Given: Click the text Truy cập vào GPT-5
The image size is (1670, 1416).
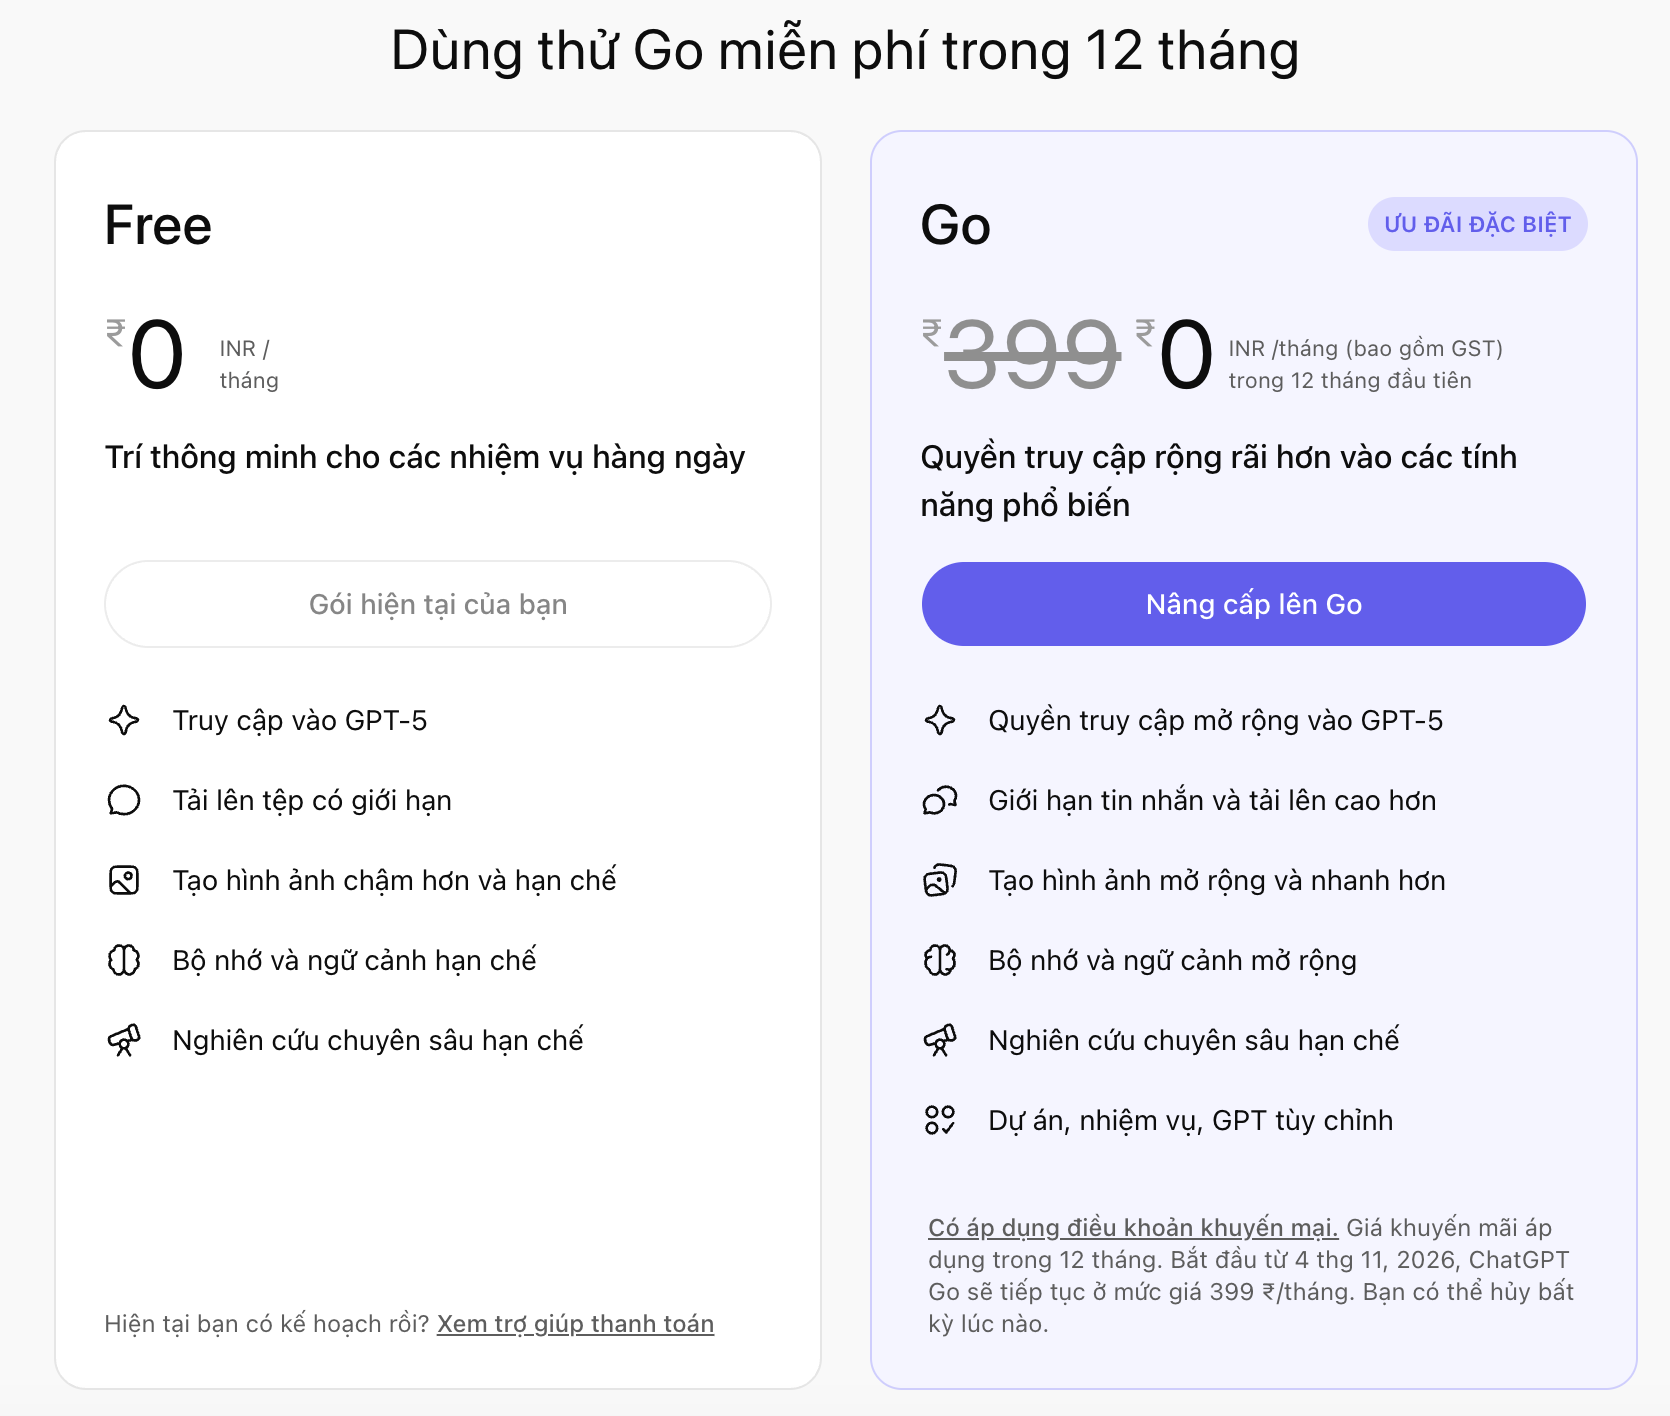Looking at the screenshot, I should [x=300, y=721].
